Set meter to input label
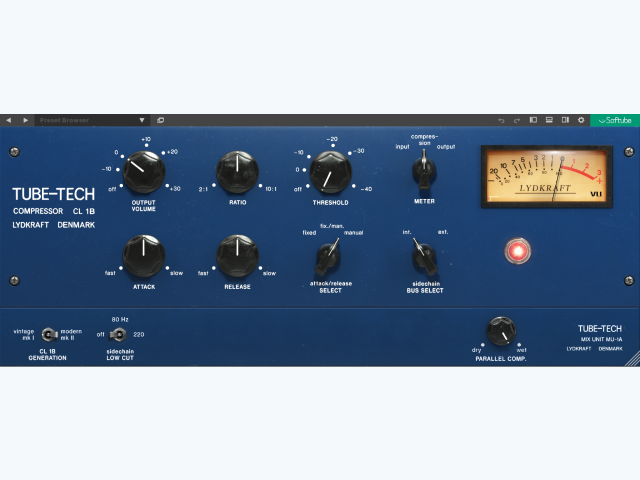640x480 pixels. click(402, 147)
